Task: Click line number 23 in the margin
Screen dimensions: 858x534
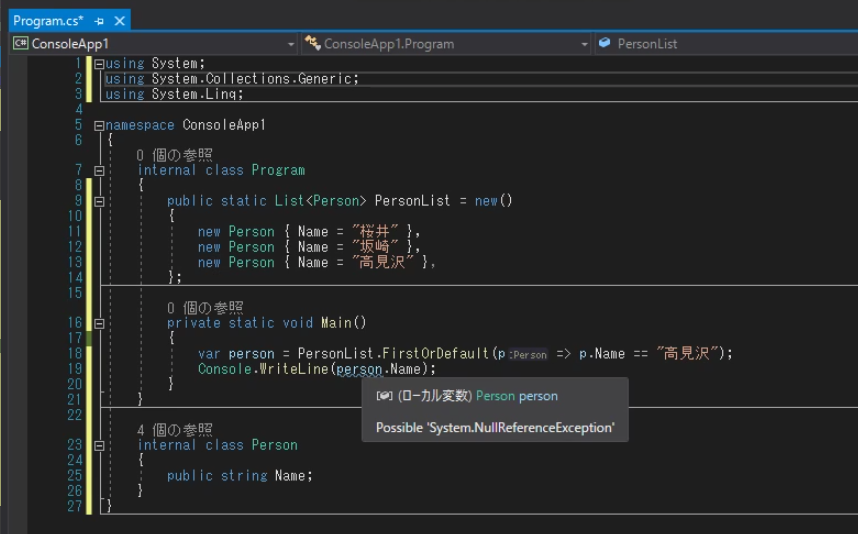Action: 75,445
